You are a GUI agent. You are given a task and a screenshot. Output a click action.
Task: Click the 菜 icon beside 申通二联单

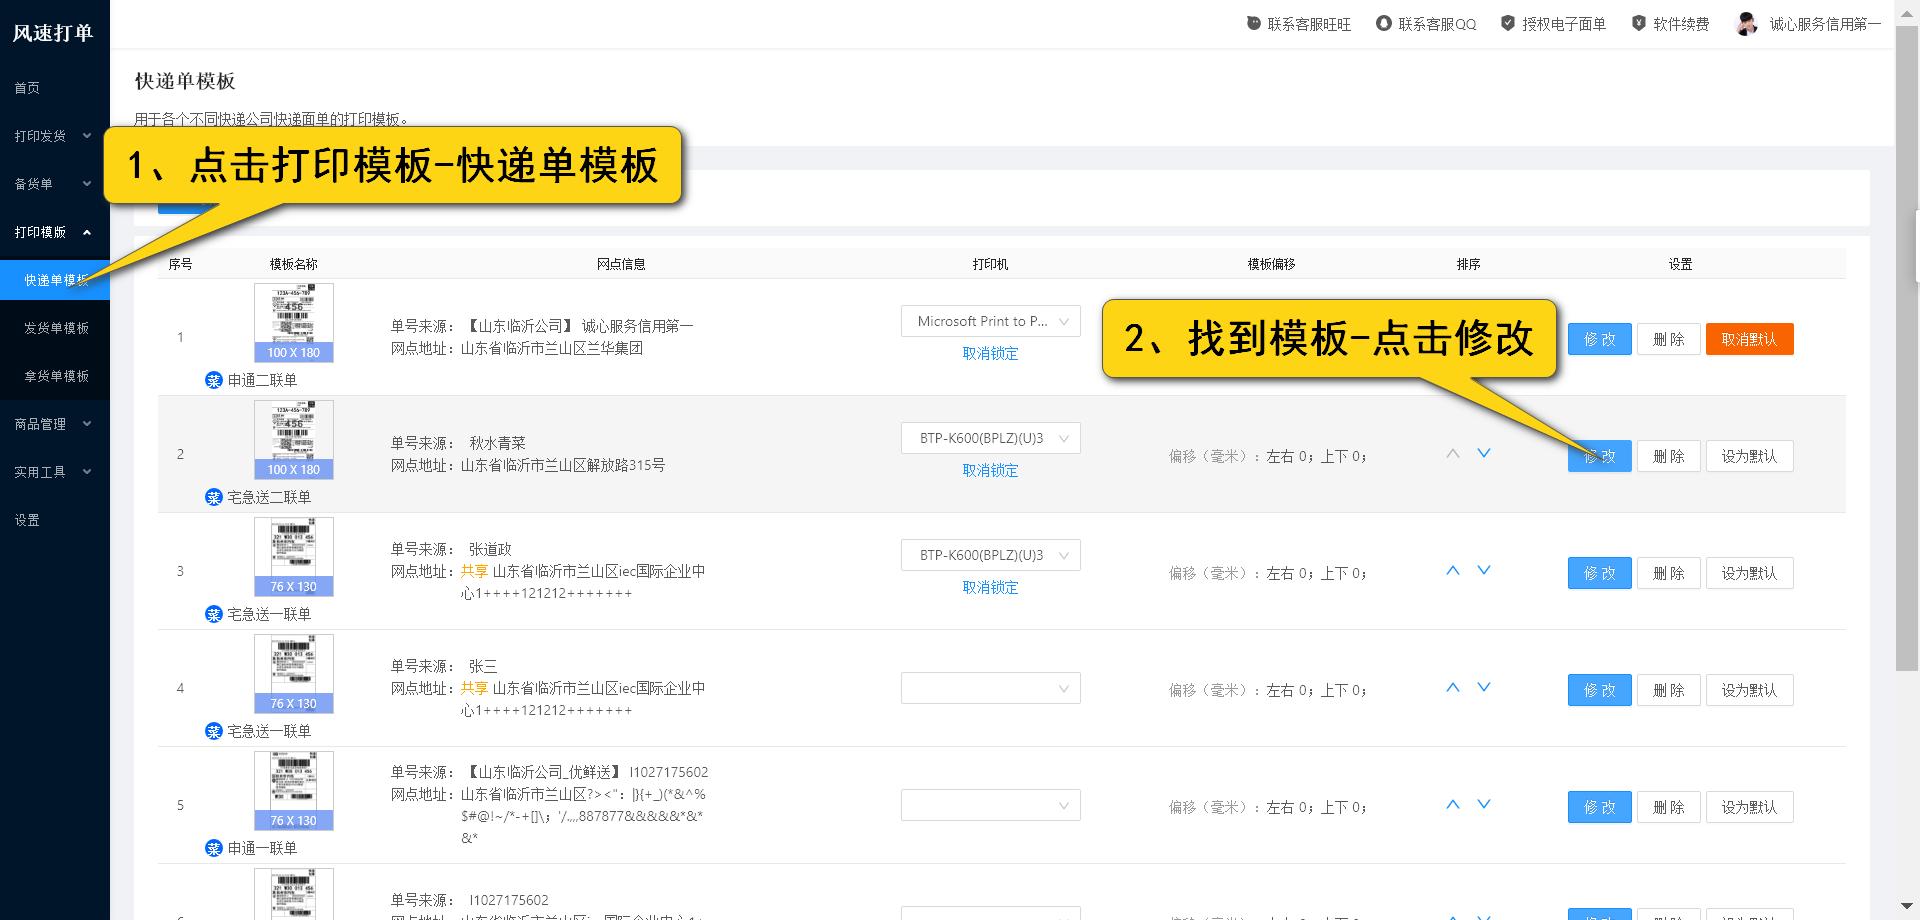click(212, 380)
